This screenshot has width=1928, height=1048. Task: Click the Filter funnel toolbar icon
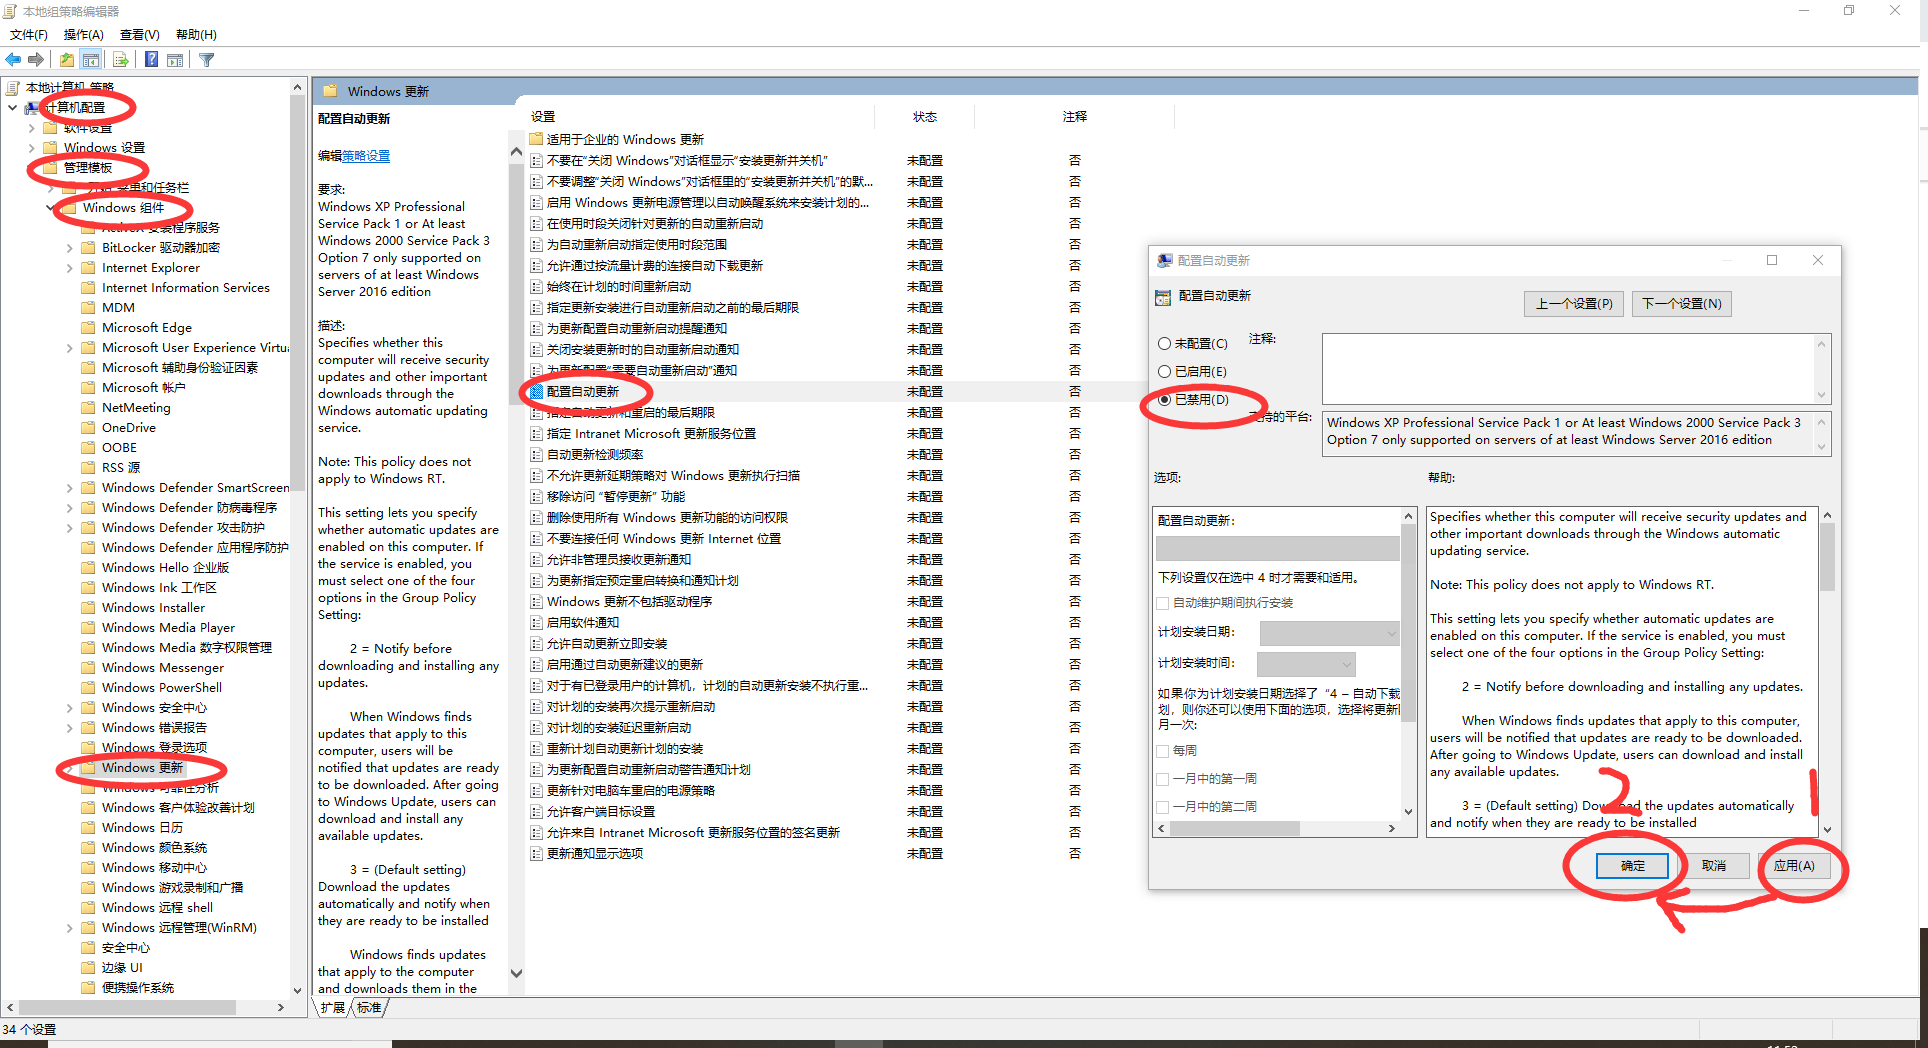207,60
